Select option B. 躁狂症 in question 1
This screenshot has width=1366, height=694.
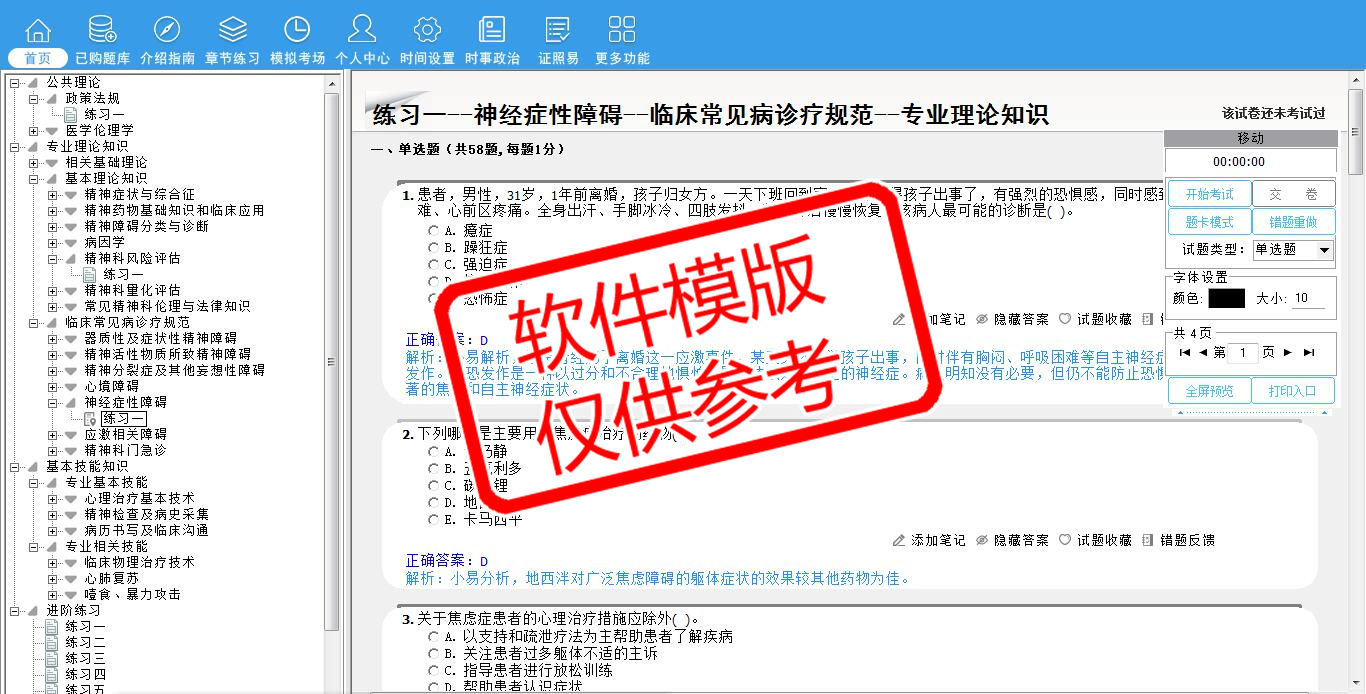pos(433,247)
